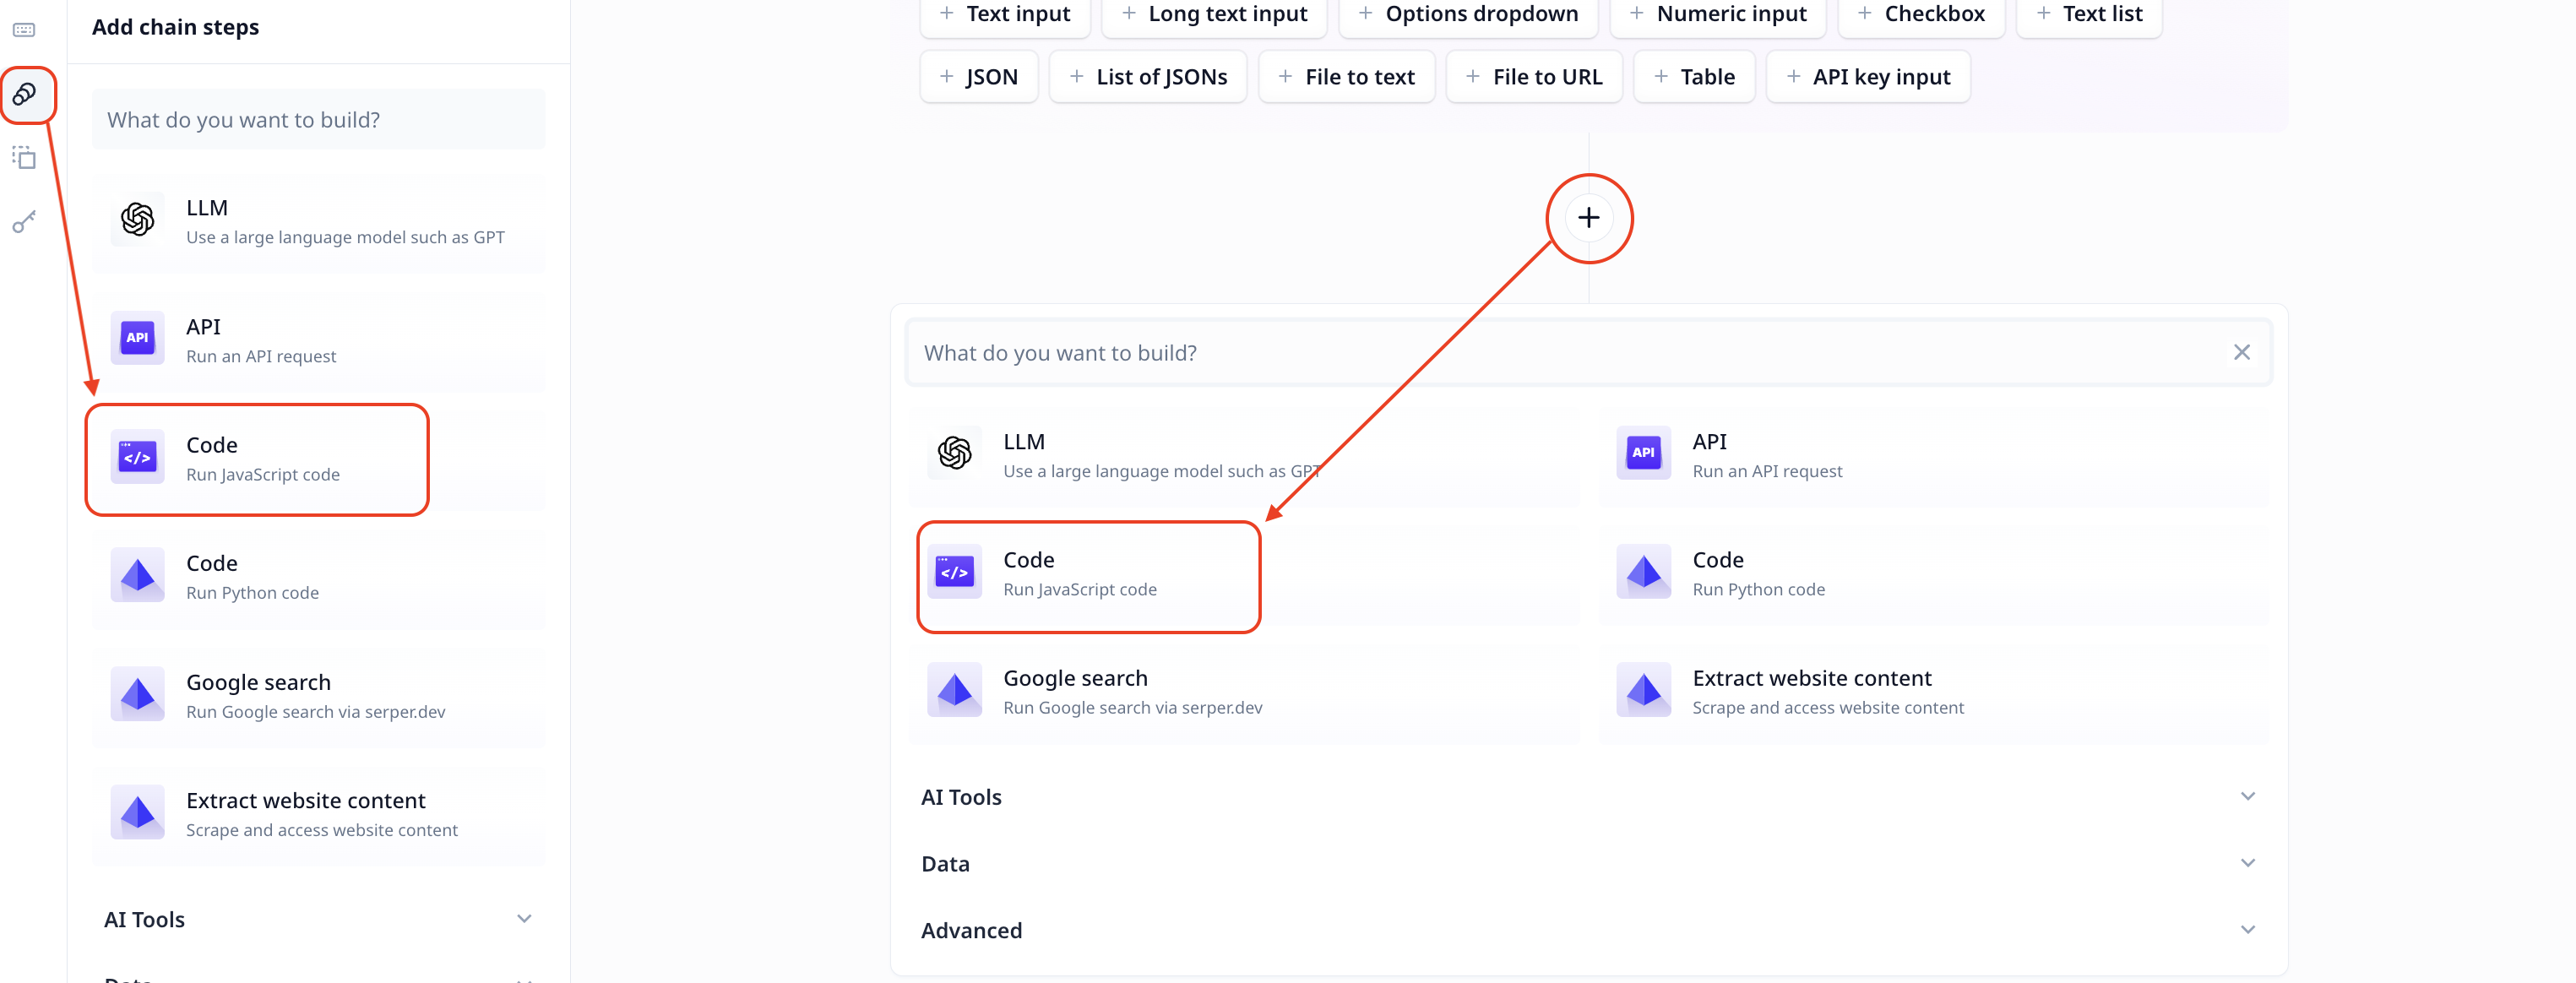This screenshot has width=2576, height=983.
Task: Add an API key input
Action: point(1868,77)
